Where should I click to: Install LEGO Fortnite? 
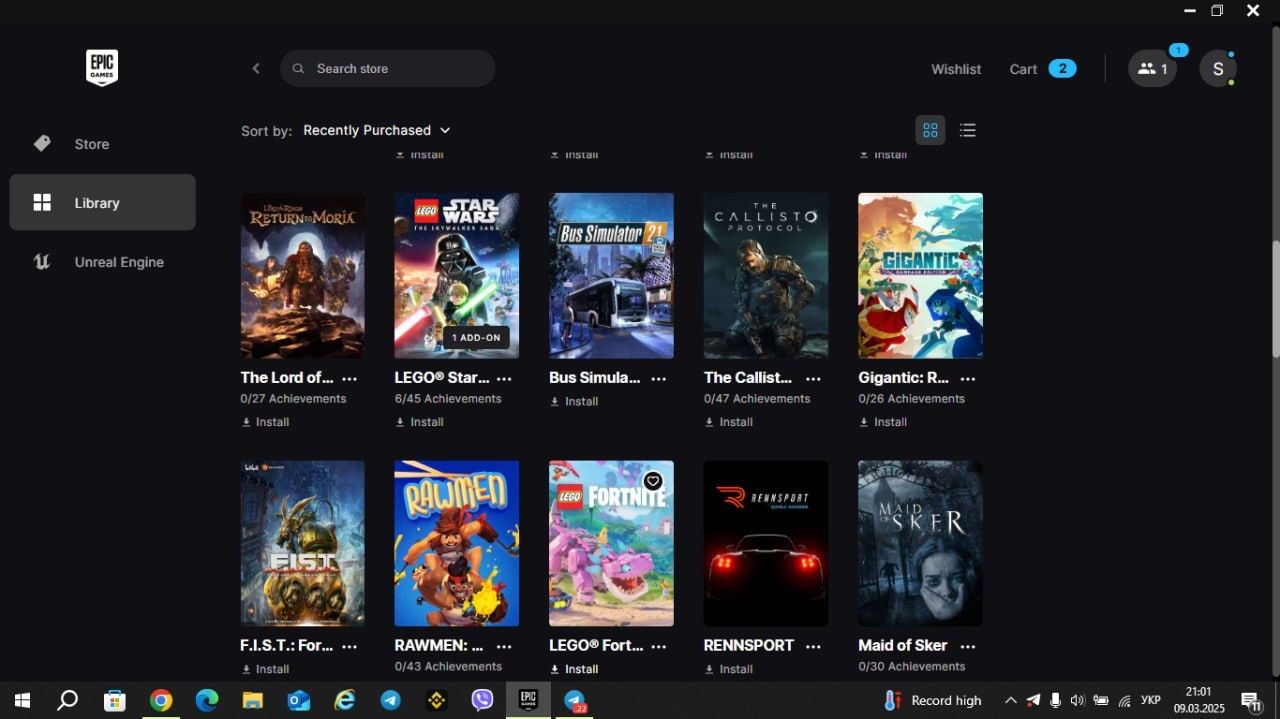574,669
